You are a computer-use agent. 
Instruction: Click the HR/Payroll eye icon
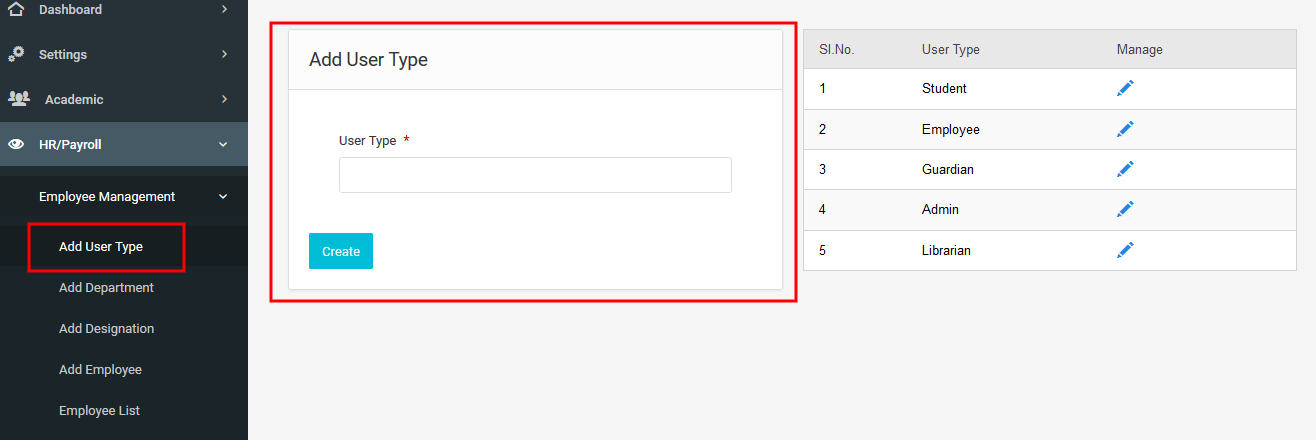tap(16, 144)
